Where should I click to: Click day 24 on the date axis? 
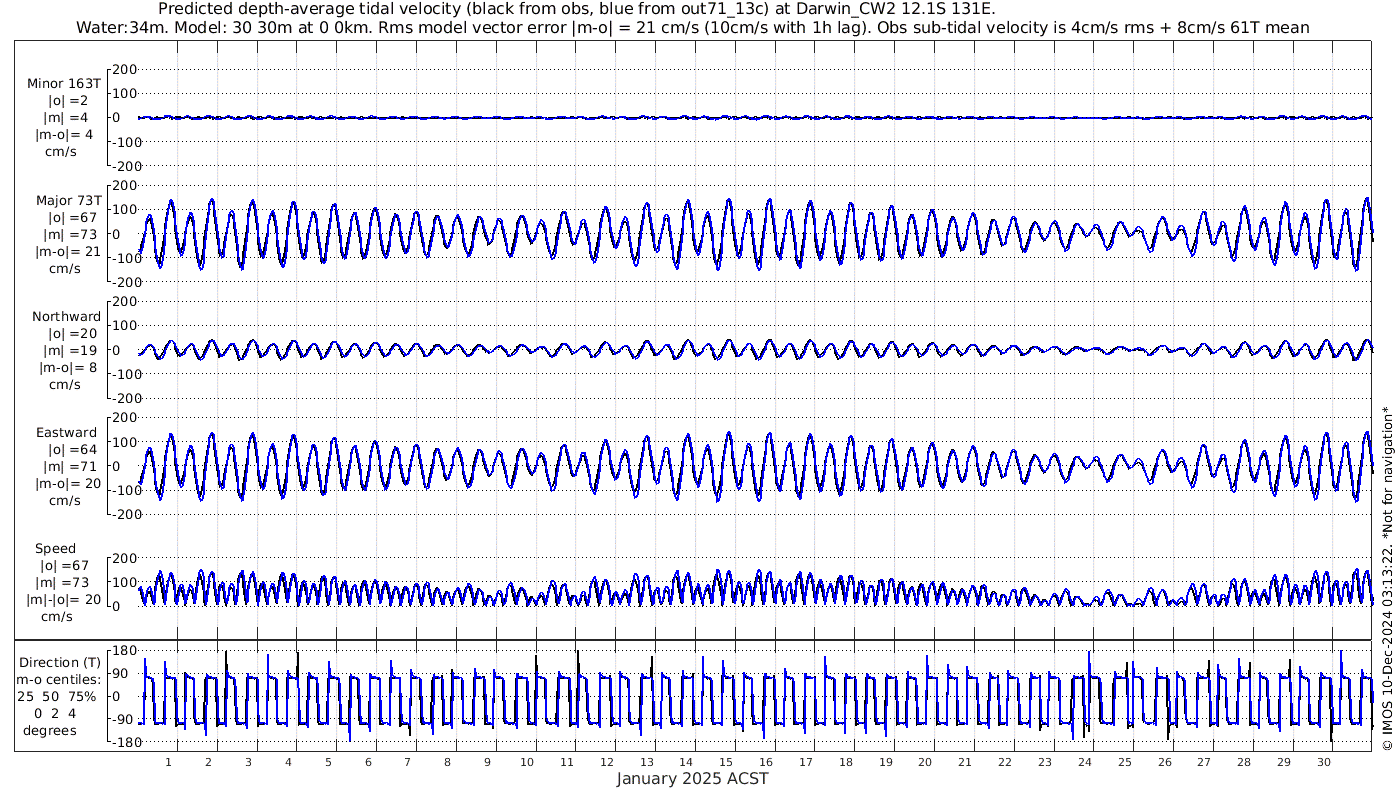[x=1084, y=763]
